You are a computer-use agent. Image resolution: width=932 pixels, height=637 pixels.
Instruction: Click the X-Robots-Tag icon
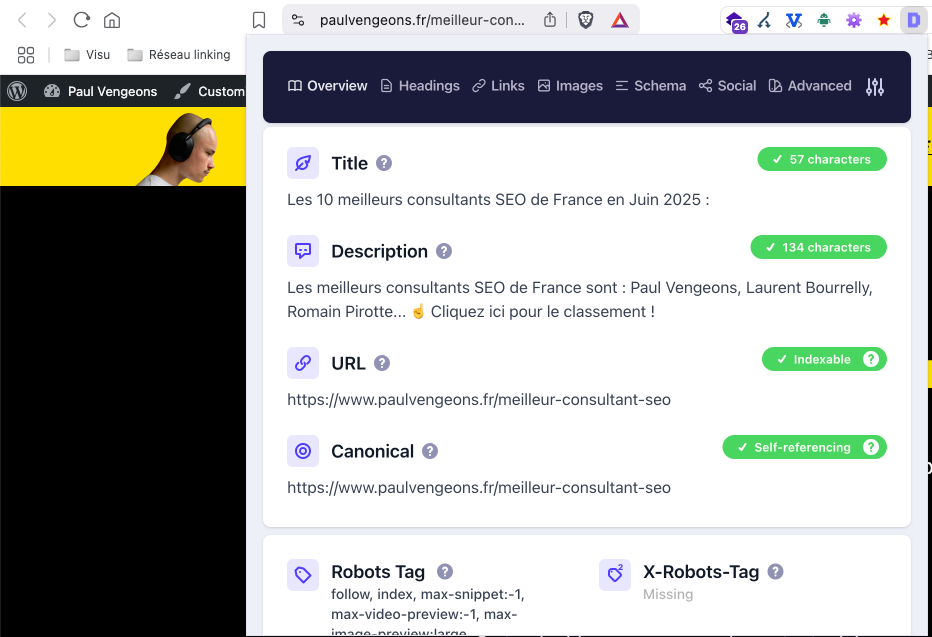click(615, 575)
